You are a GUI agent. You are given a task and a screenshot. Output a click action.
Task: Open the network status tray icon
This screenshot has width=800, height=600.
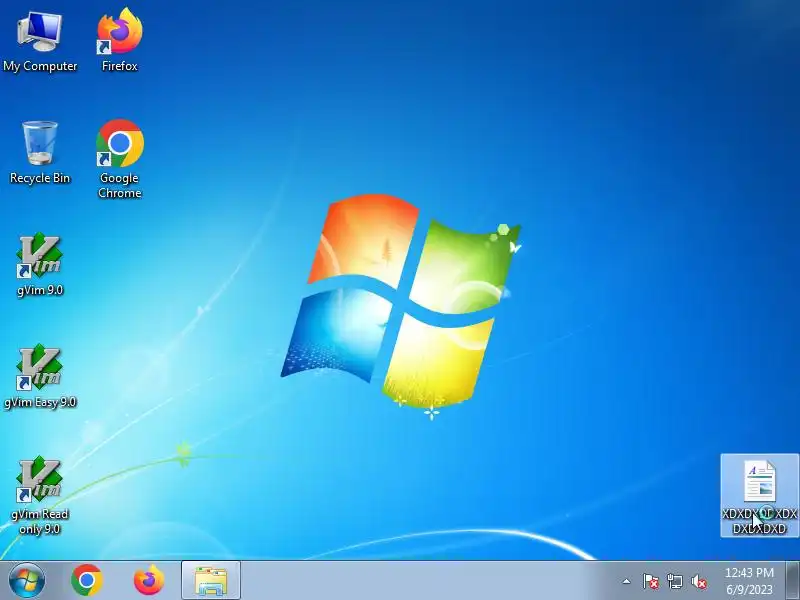click(674, 581)
